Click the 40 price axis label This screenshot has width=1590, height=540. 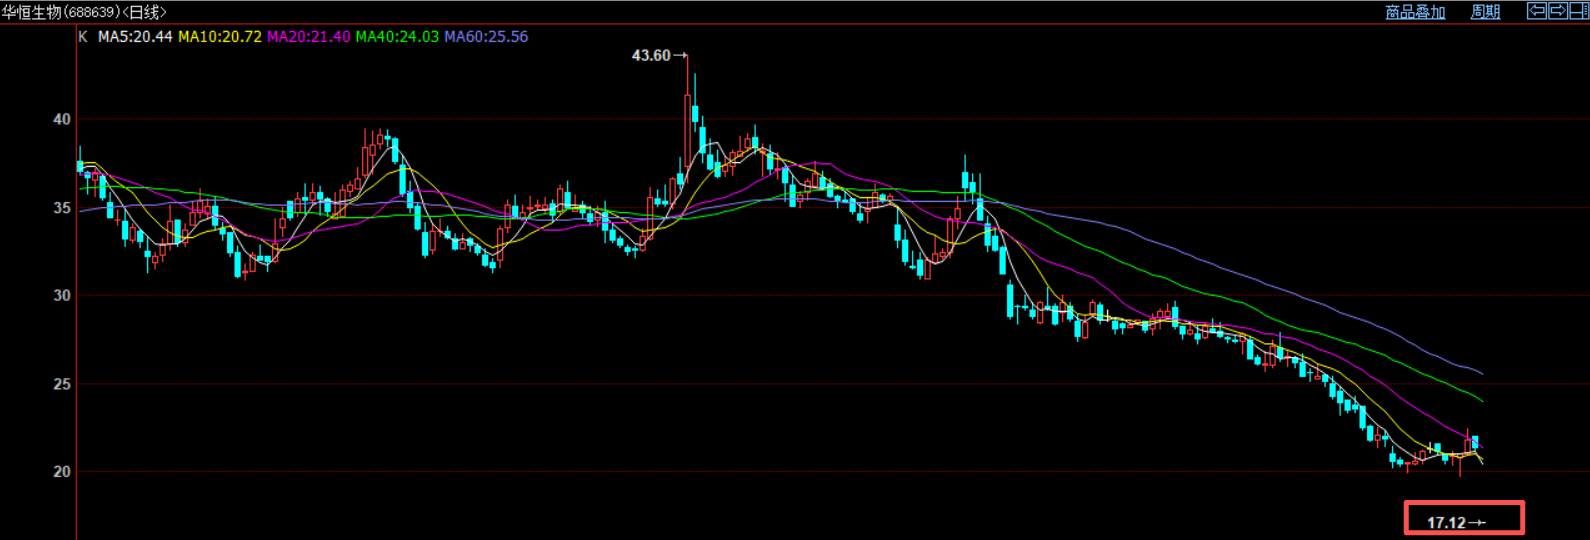[62, 119]
